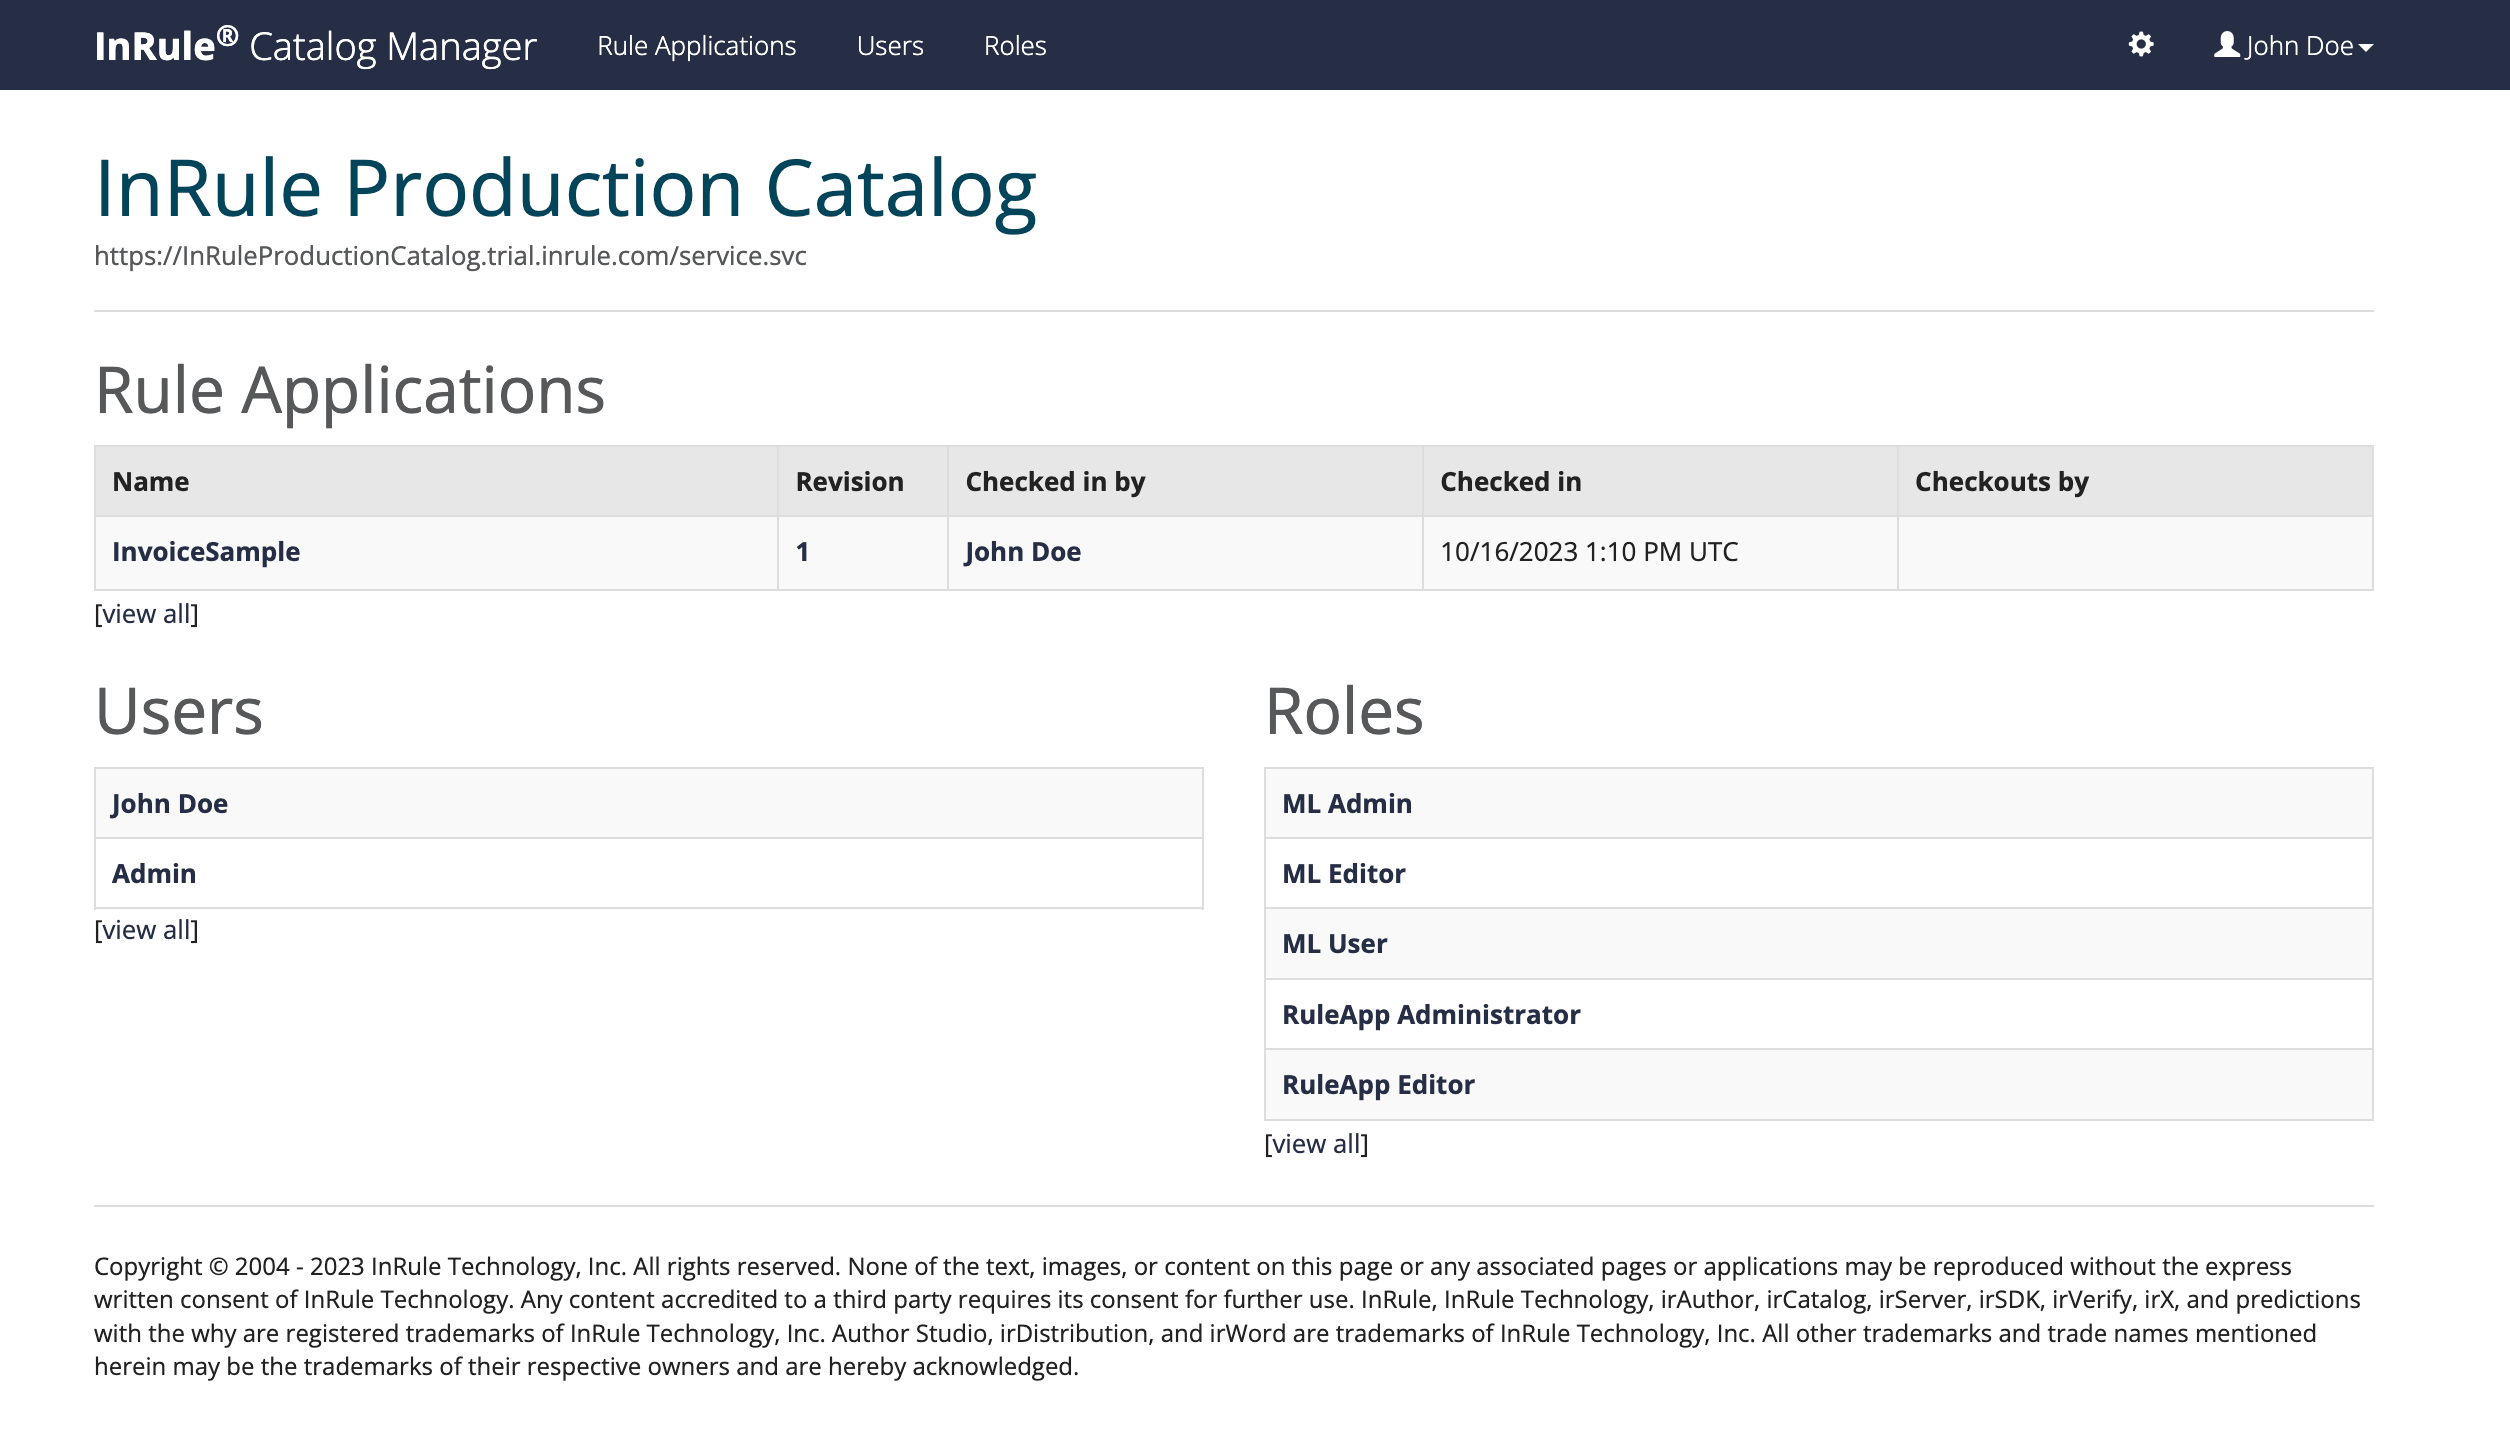The image size is (2510, 1446).
Task: Open the RuleApp Administrator role
Action: 1430,1015
